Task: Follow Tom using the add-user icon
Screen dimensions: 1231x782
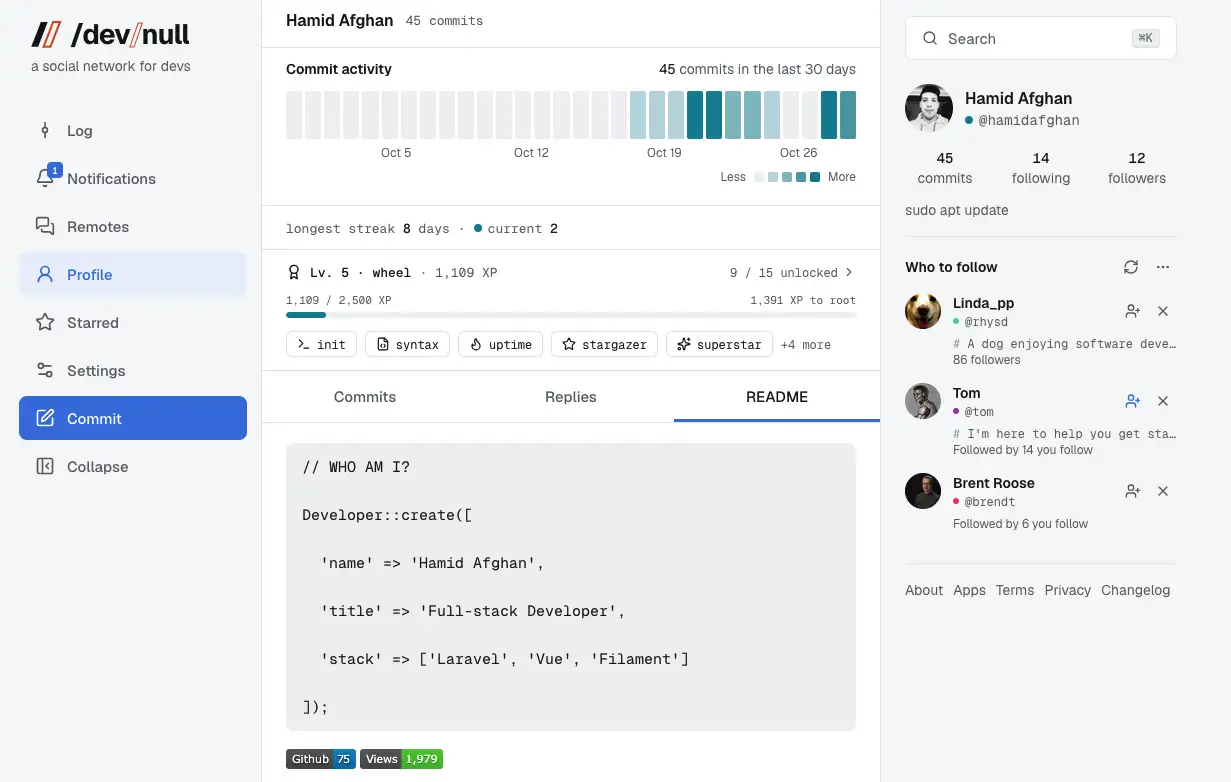Action: [1133, 401]
